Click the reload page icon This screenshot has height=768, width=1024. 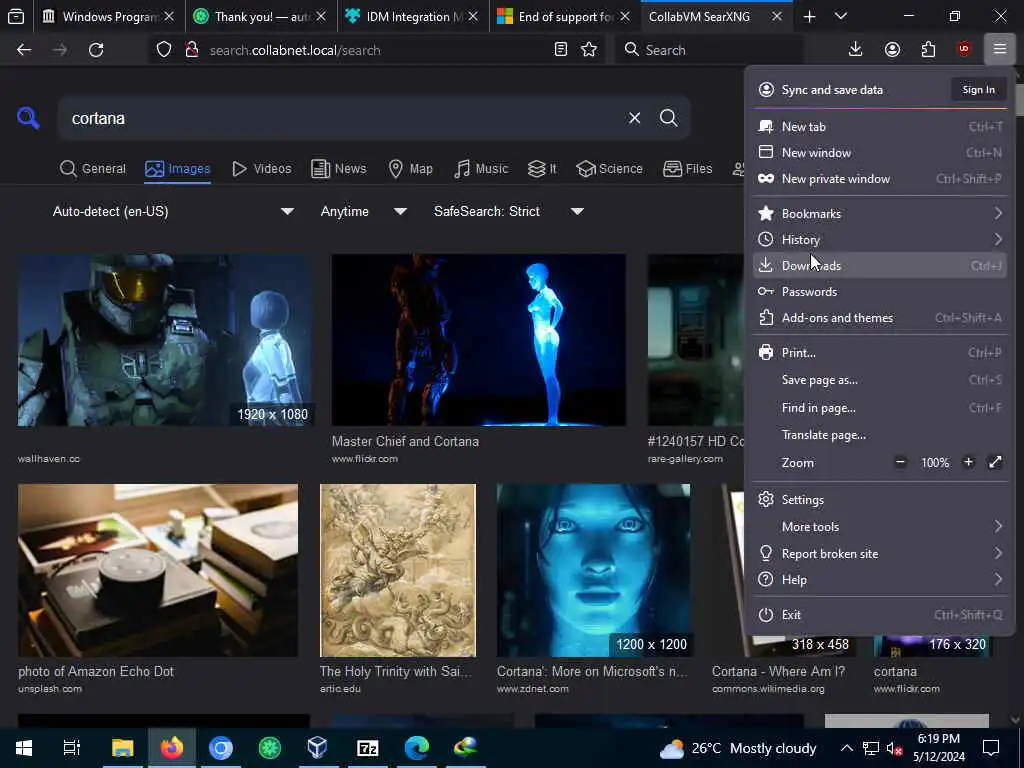[96, 50]
